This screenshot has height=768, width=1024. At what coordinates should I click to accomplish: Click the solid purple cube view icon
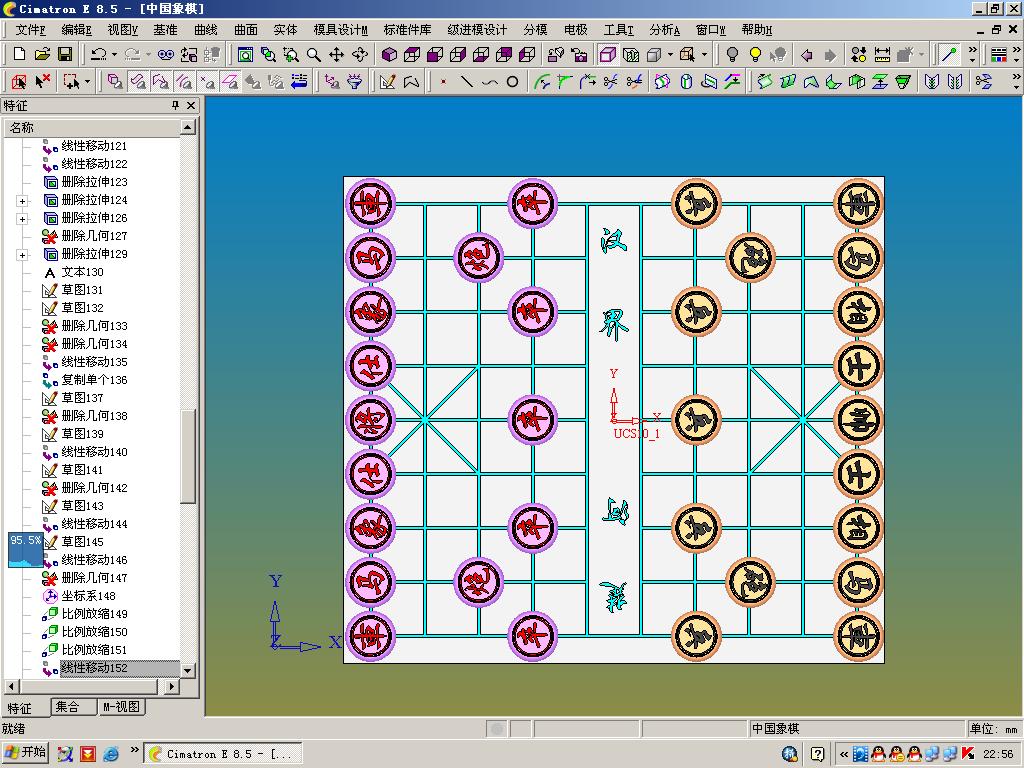(x=389, y=54)
